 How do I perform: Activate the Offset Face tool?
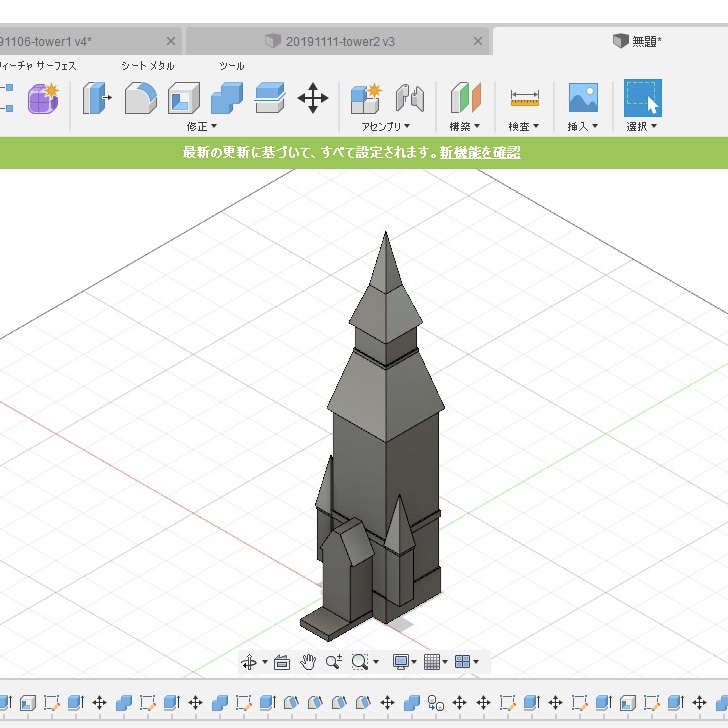point(270,98)
